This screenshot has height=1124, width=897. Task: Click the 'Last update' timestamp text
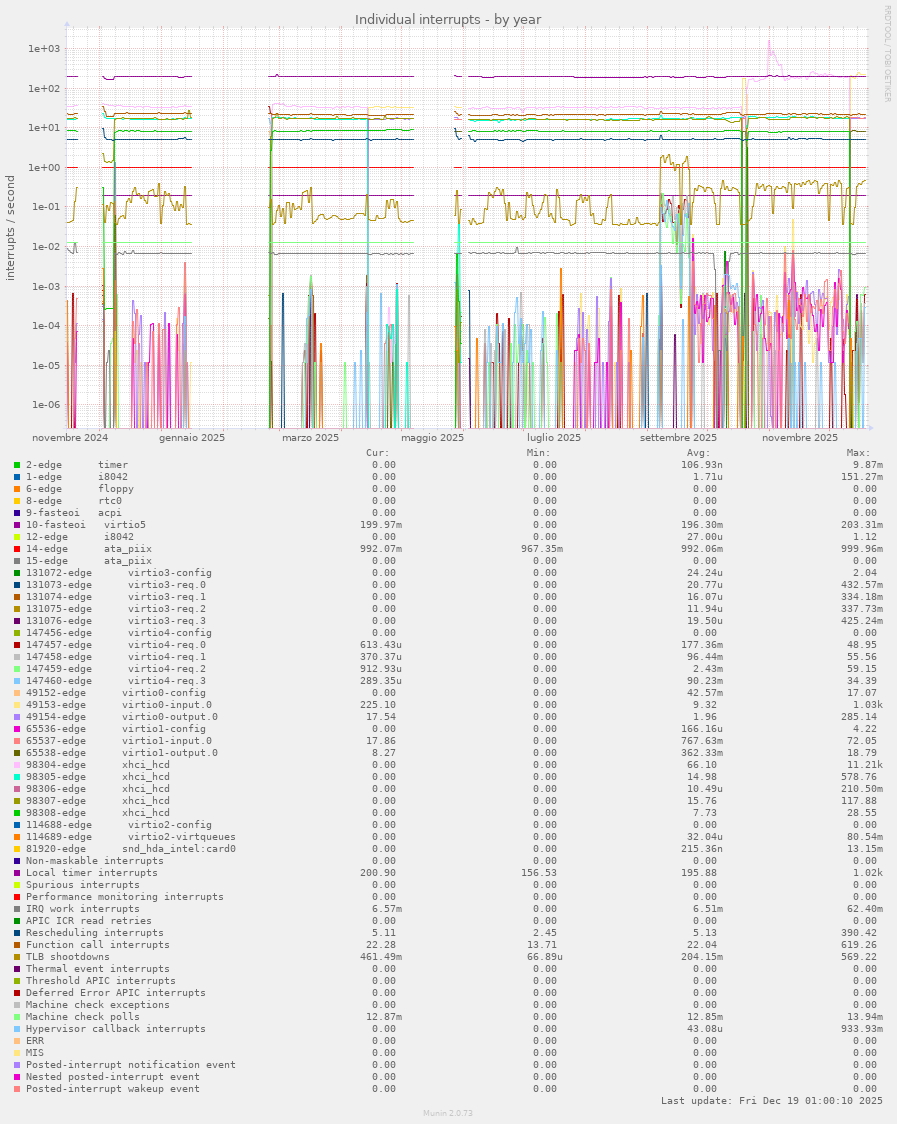(x=771, y=1101)
